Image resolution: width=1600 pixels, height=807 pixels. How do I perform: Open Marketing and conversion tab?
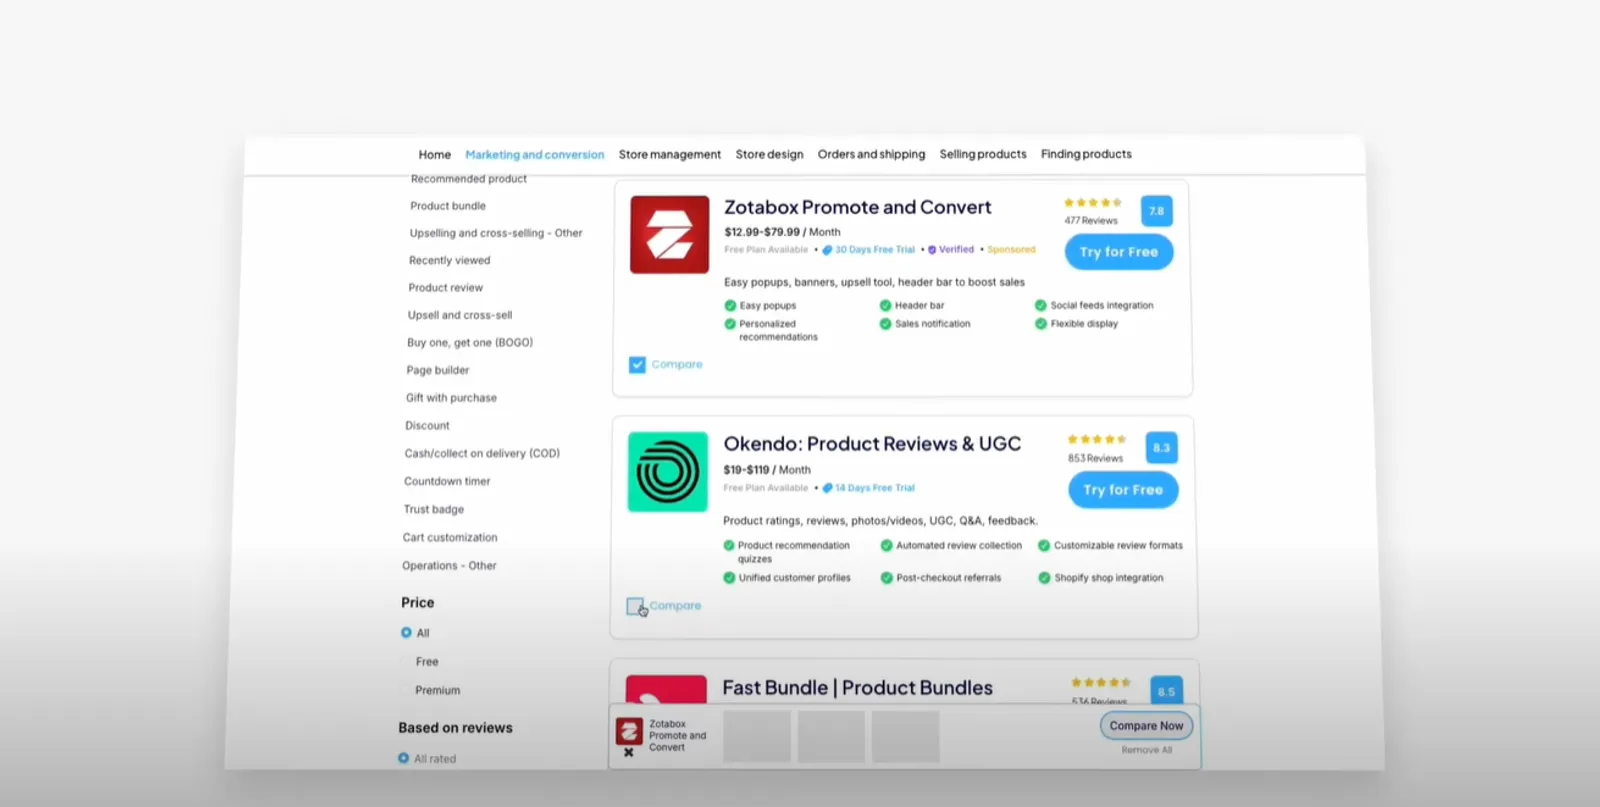pyautogui.click(x=535, y=155)
